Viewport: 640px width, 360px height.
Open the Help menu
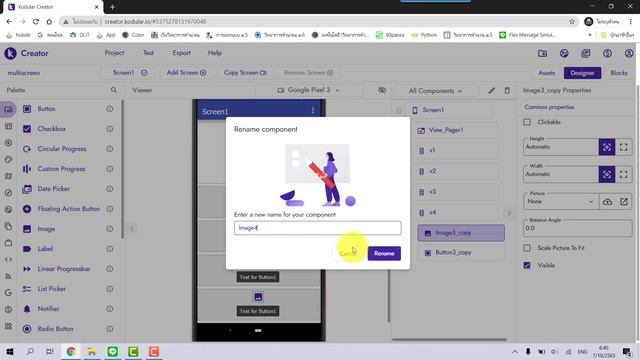pyautogui.click(x=215, y=53)
